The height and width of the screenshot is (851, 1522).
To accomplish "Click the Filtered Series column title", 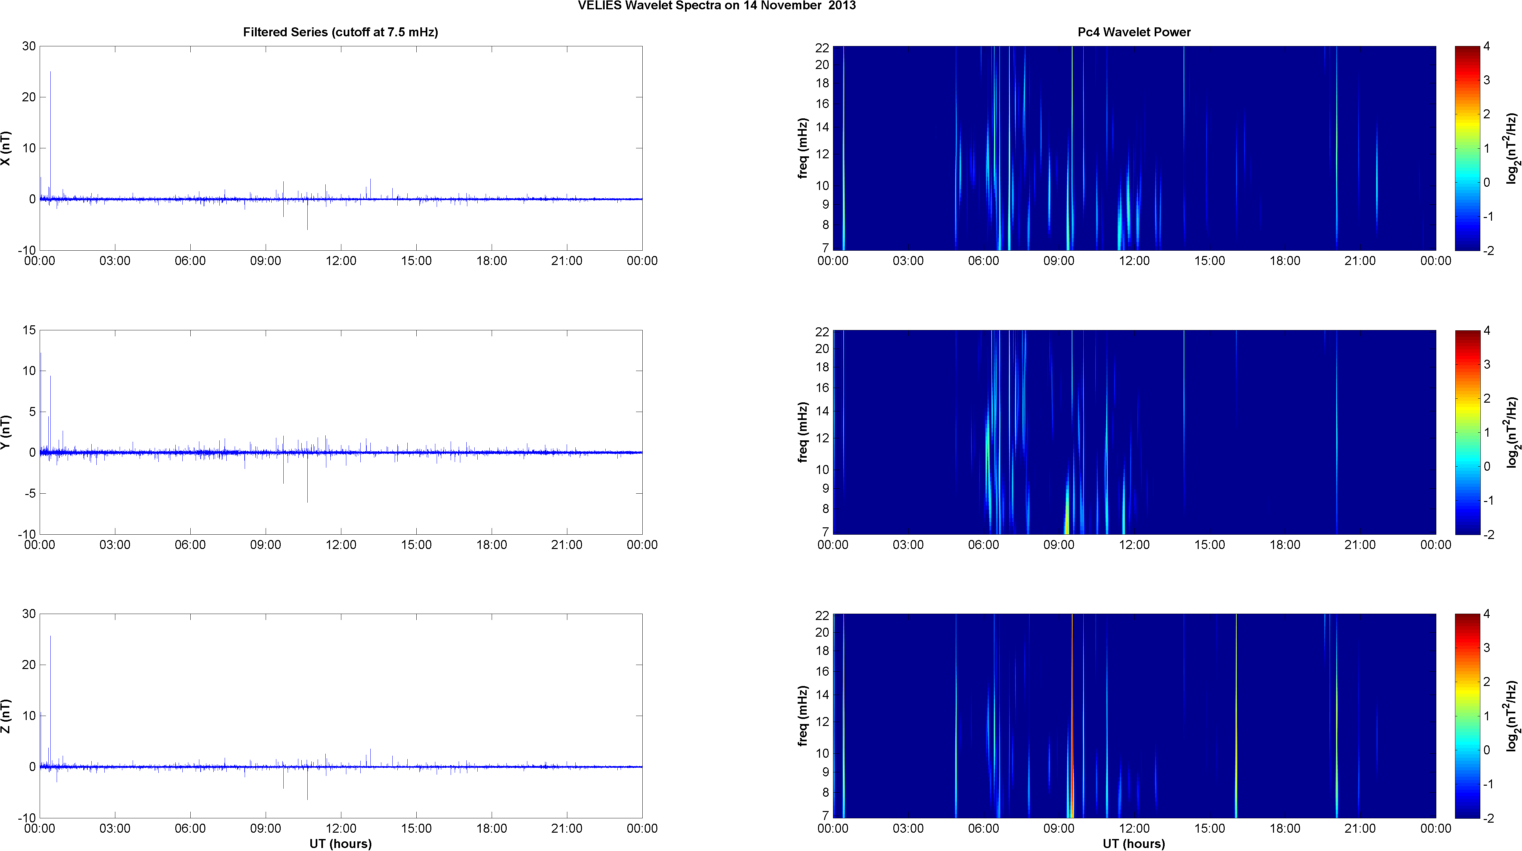I will click(x=340, y=32).
